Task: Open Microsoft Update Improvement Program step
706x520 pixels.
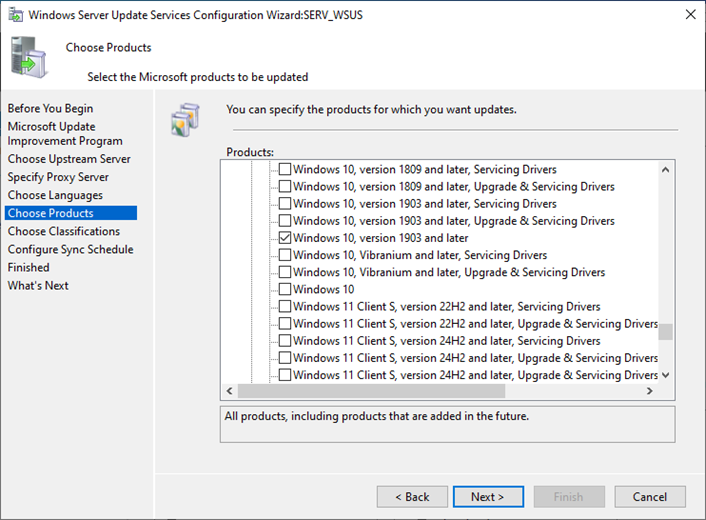Action: click(65, 134)
